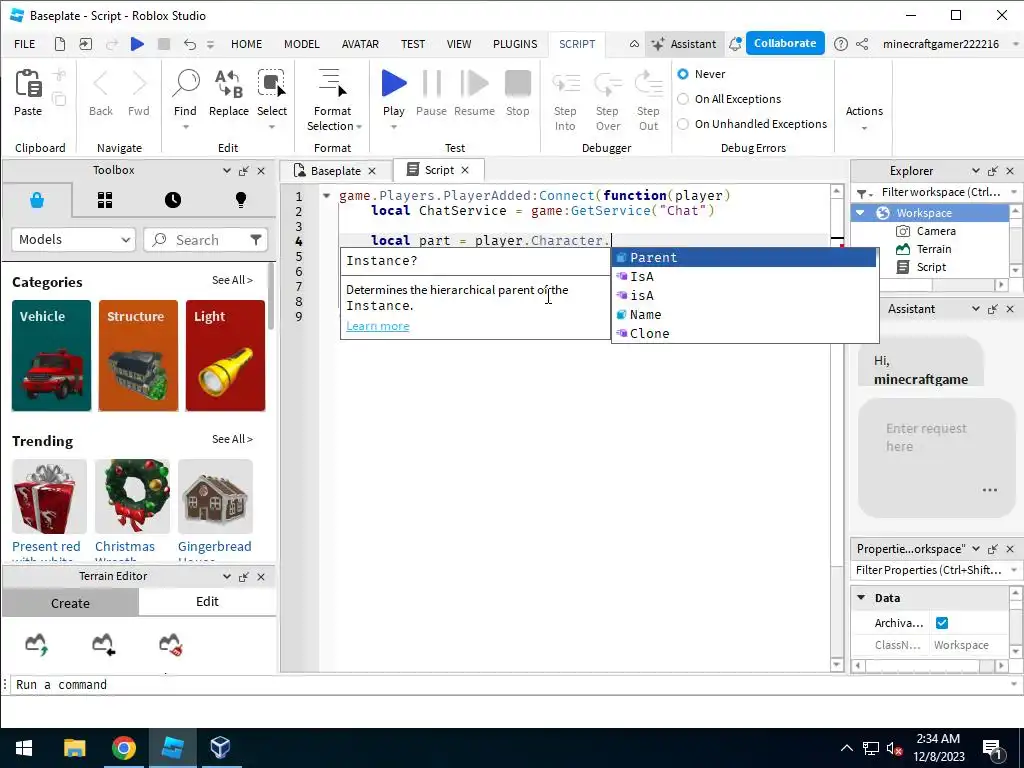Click the Select tool icon
The width and height of the screenshot is (1024, 768).
pyautogui.click(x=272, y=84)
